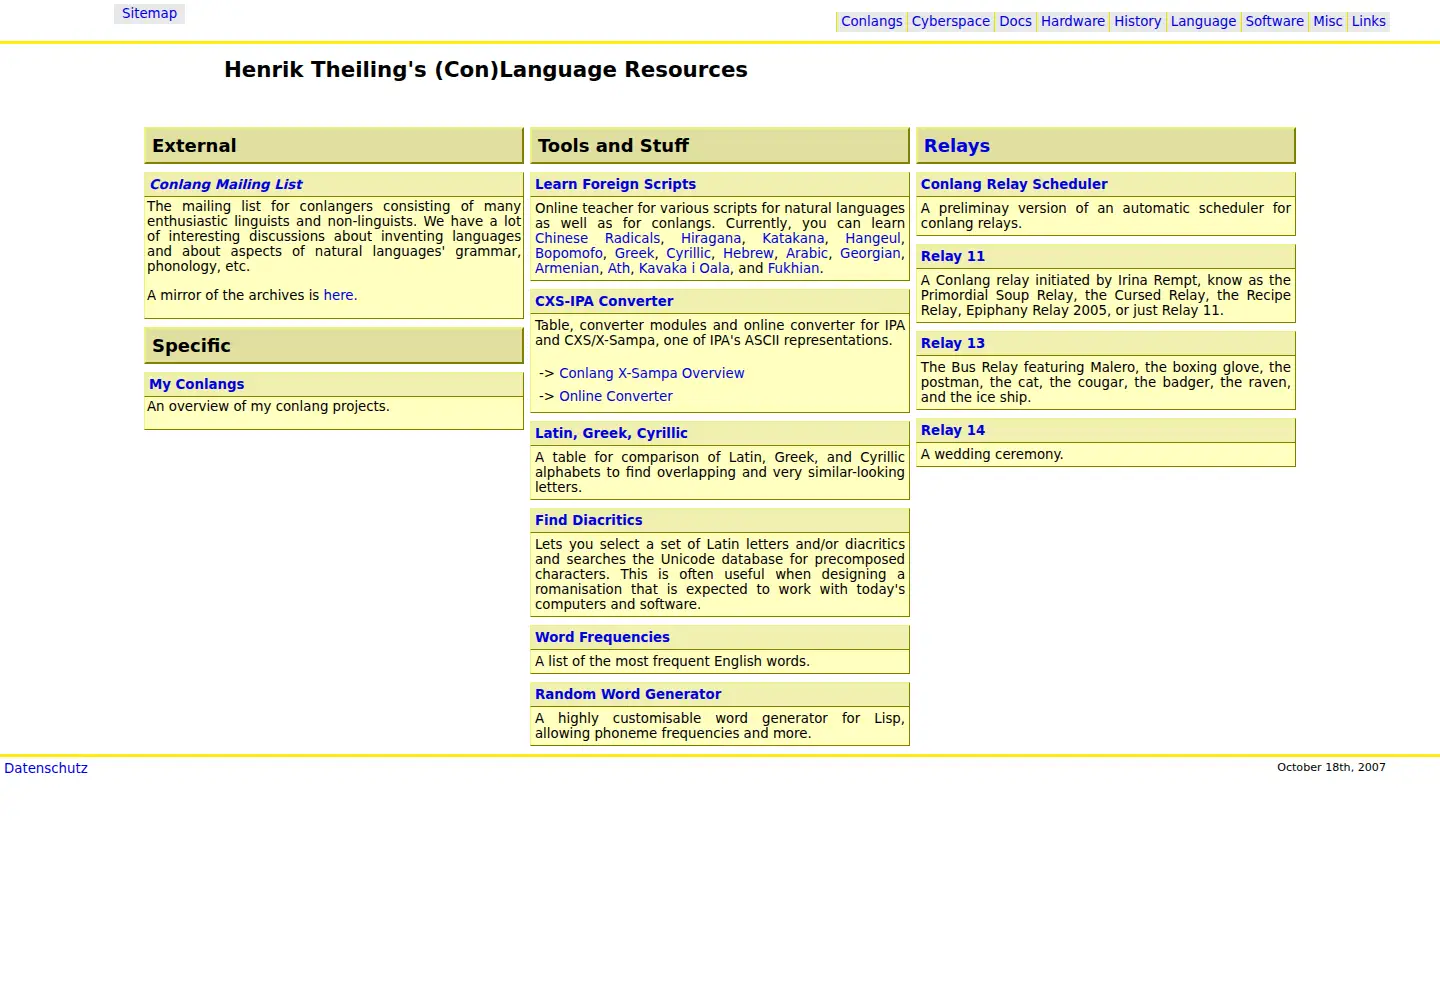Select the Katakana script link

tap(793, 238)
